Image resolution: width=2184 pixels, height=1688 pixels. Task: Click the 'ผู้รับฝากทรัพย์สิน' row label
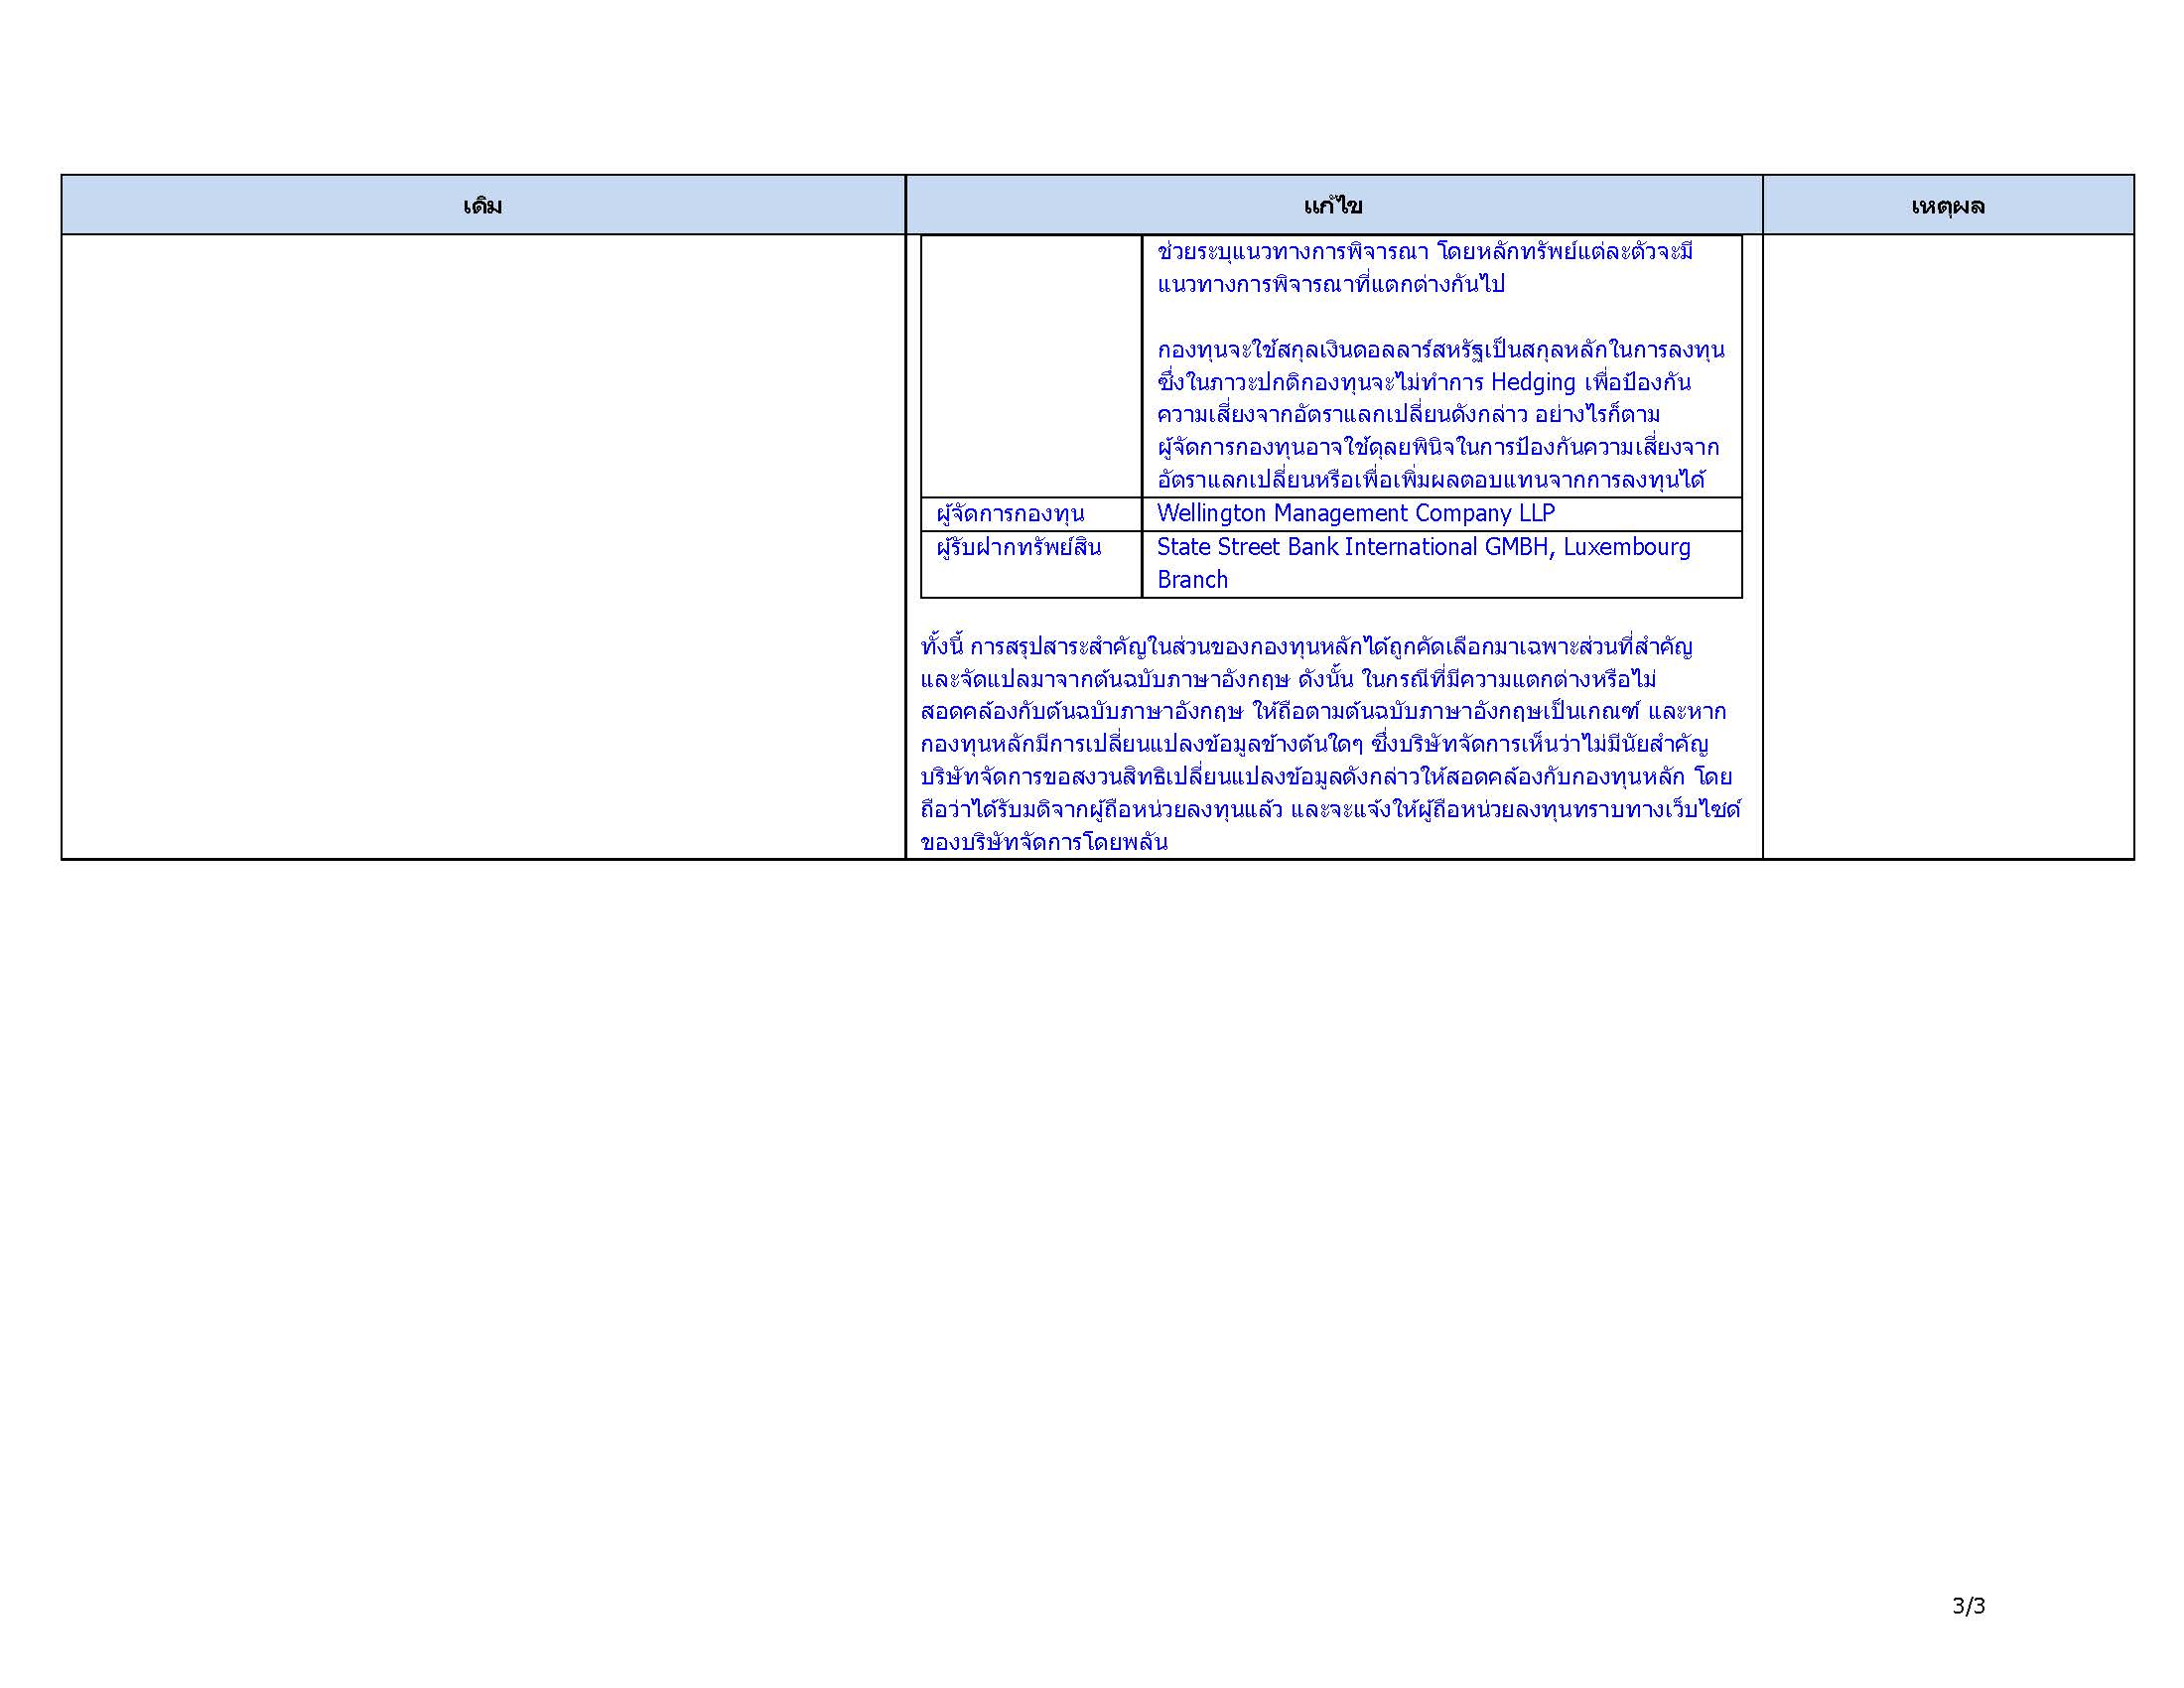tap(1018, 547)
